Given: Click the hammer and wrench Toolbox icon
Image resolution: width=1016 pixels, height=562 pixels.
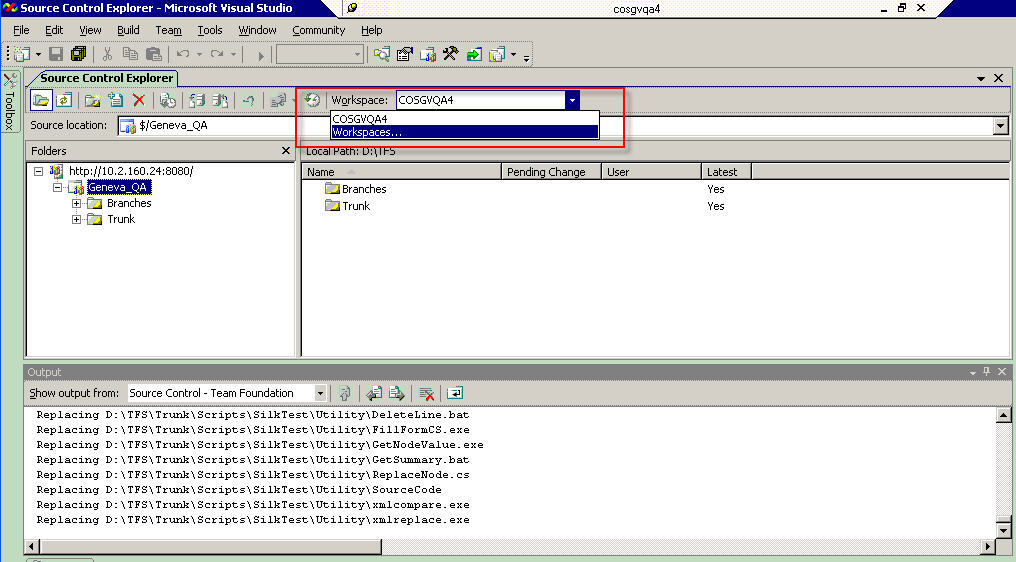Looking at the screenshot, I should 451,54.
